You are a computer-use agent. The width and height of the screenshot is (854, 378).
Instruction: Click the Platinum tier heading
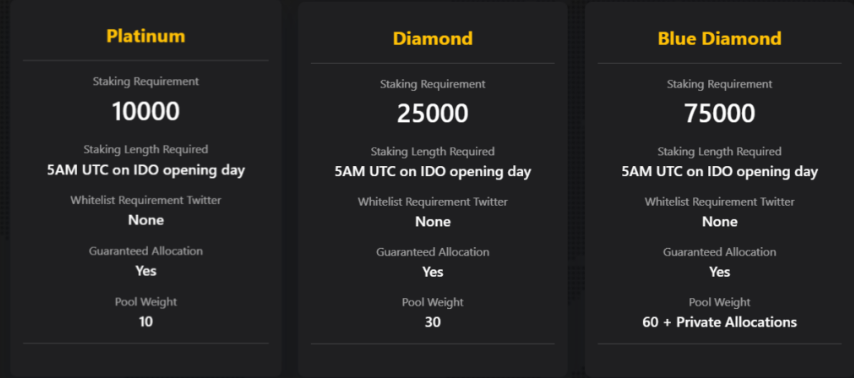pos(145,36)
